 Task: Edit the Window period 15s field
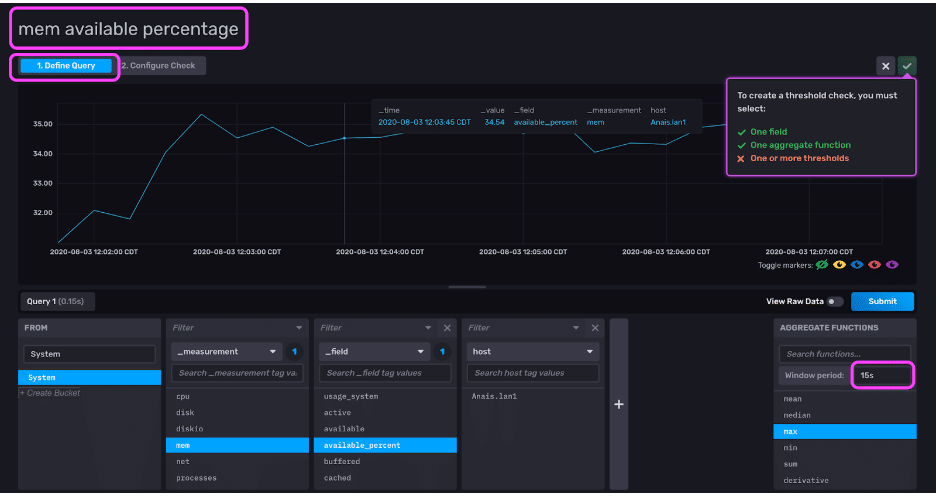882,375
